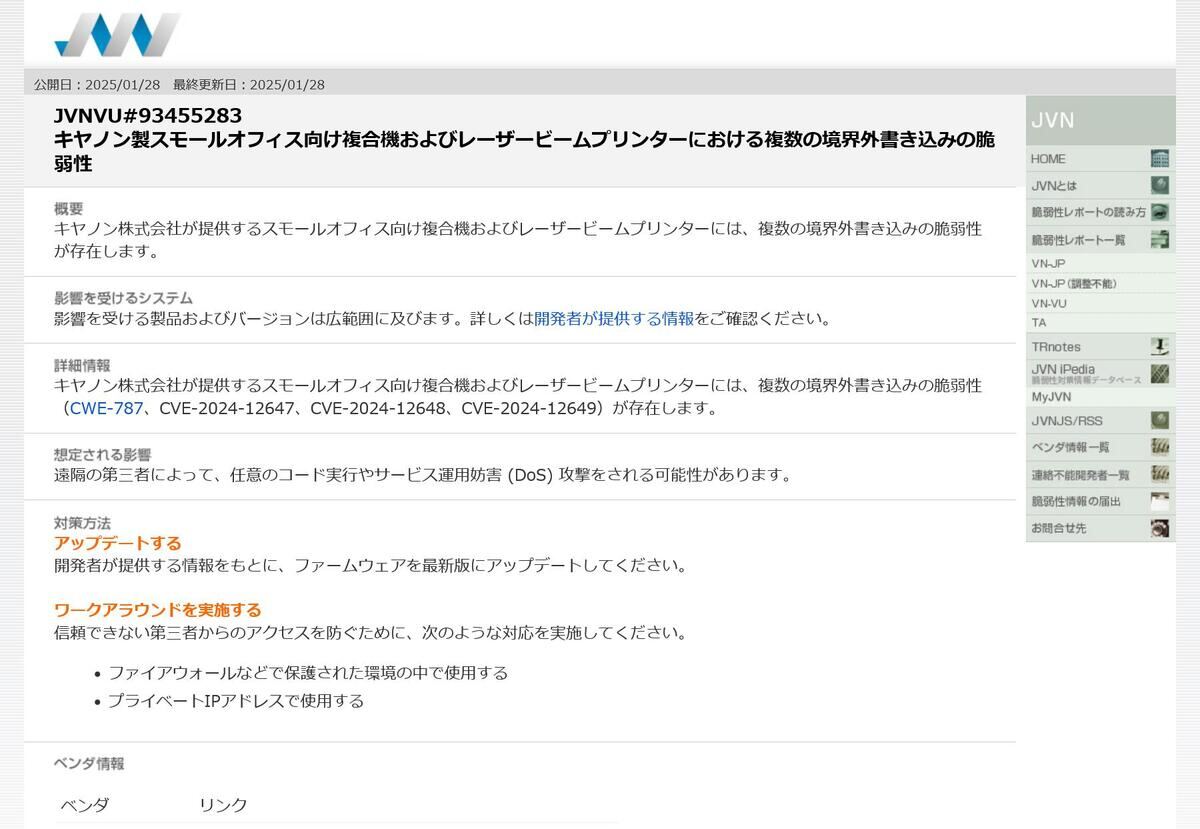Click the キヤノン製スモールオフィス advisory title
This screenshot has height=829, width=1200.
(x=524, y=151)
